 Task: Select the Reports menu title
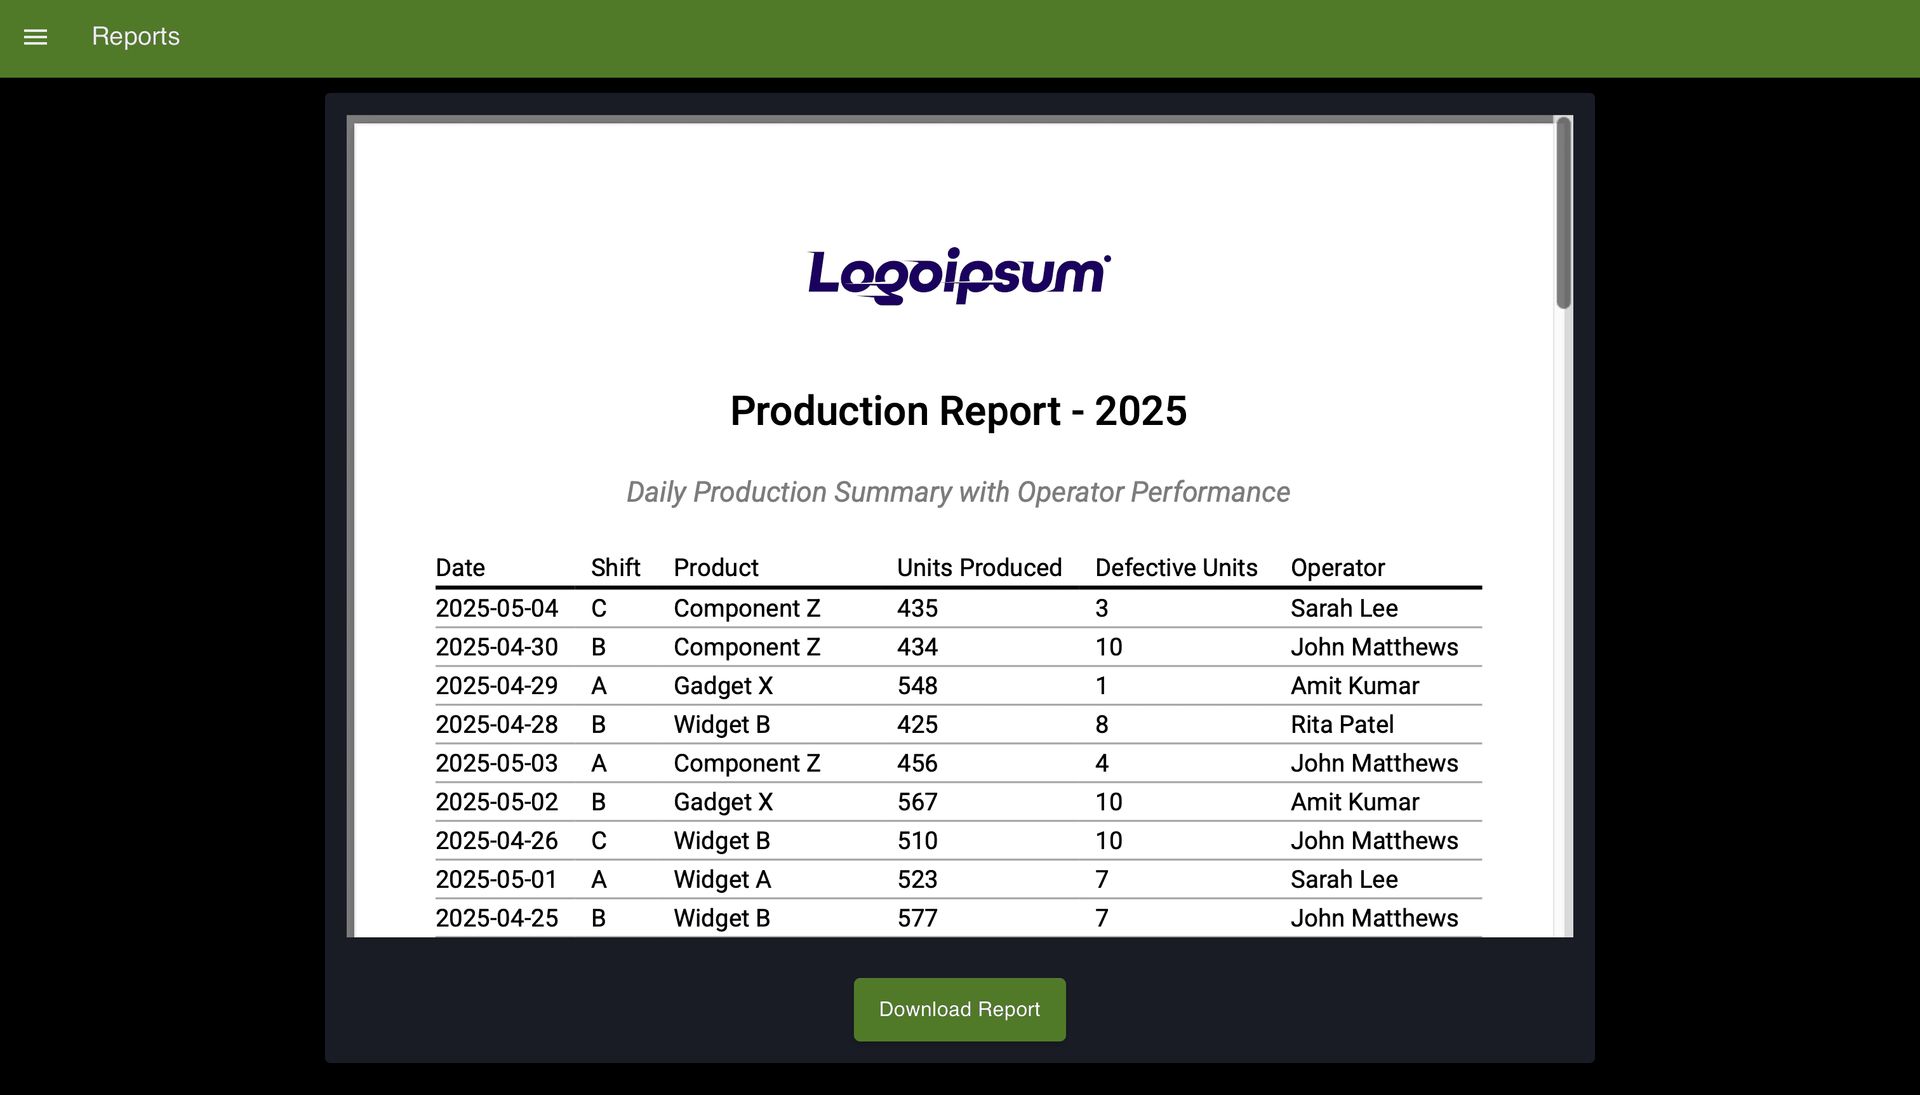[x=135, y=36]
